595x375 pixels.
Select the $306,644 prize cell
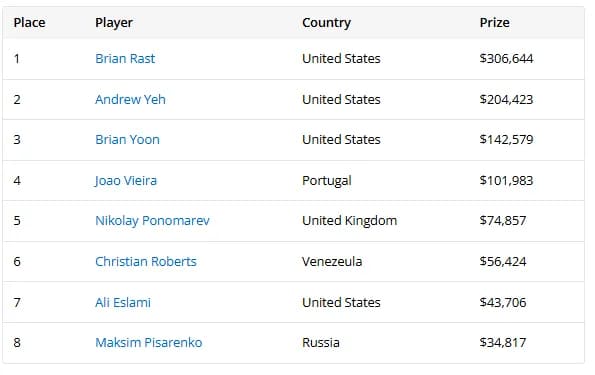(x=506, y=58)
